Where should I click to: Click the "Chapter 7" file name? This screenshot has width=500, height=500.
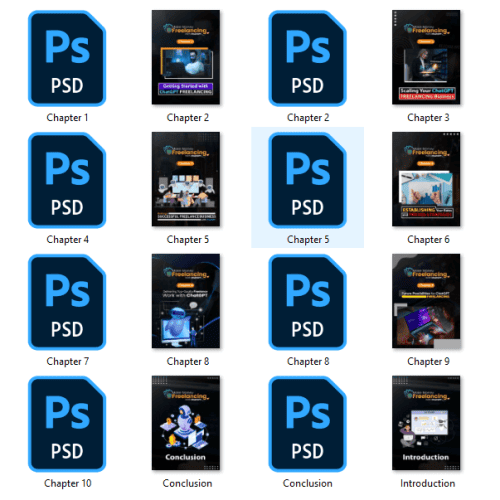coord(67,362)
